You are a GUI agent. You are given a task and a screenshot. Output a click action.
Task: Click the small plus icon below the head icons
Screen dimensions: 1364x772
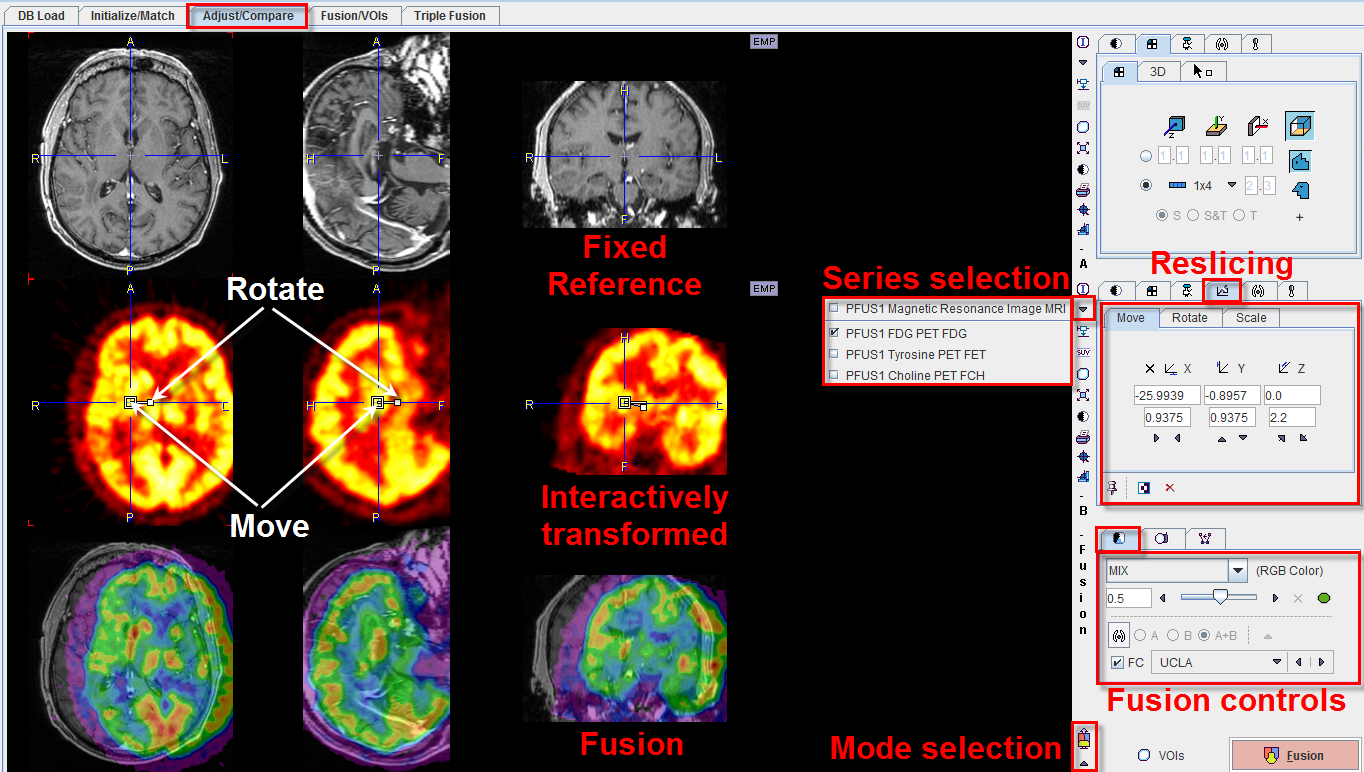pos(1300,217)
